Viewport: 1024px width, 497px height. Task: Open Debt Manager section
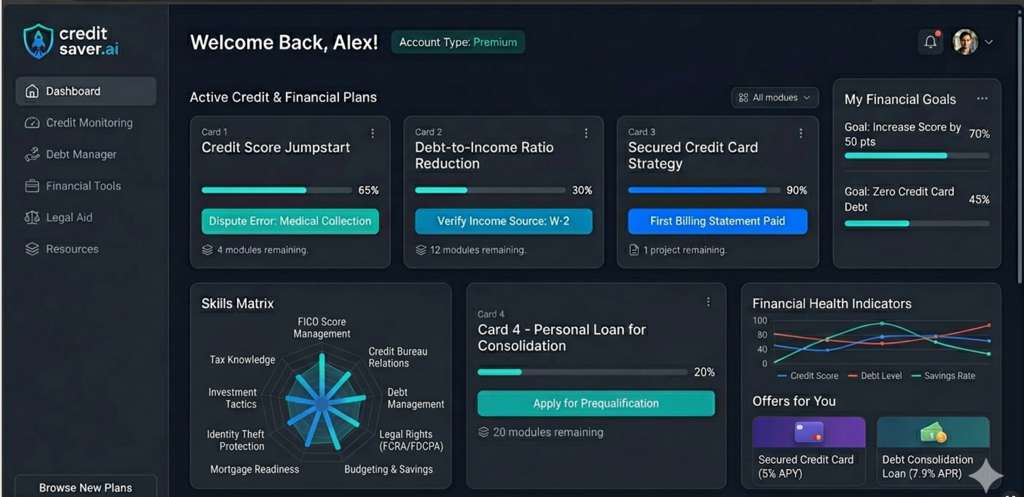80,155
